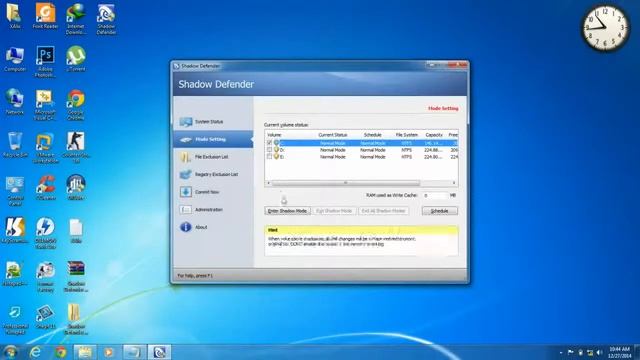Select the D: drive icon in the volume list
Image resolution: width=640 pixels, height=360 pixels.
276,150
